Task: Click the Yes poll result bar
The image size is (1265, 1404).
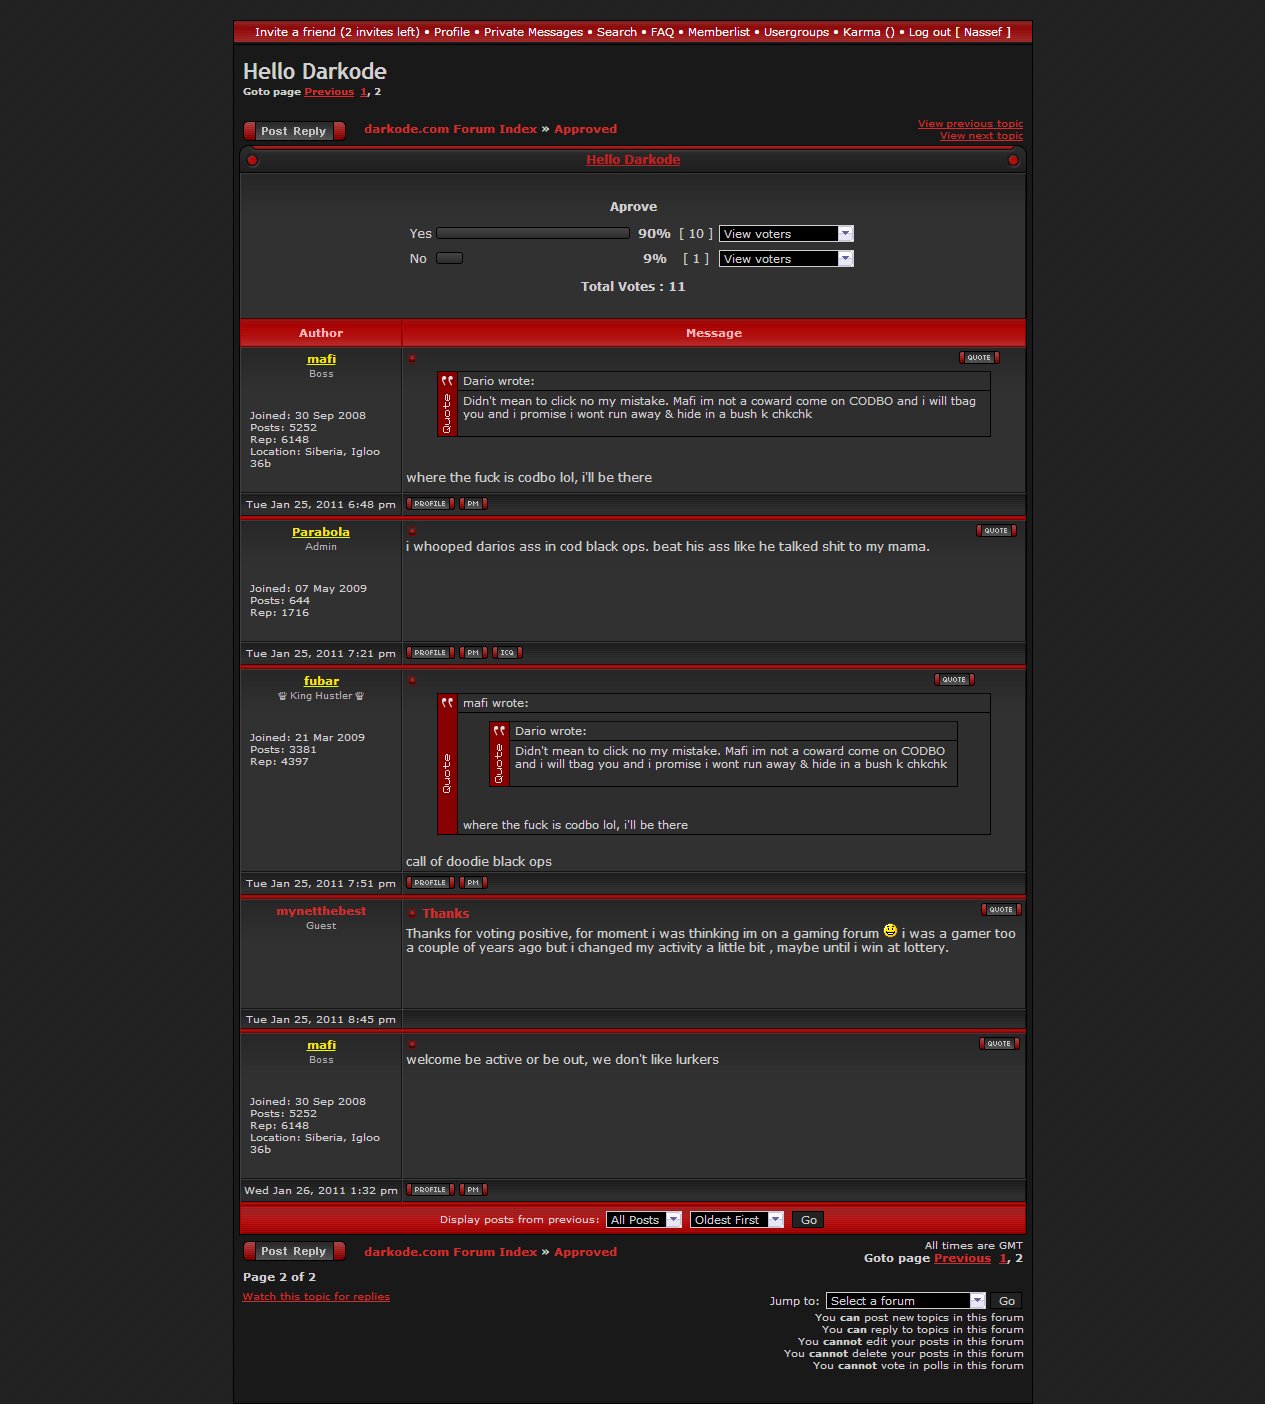Action: tap(533, 234)
